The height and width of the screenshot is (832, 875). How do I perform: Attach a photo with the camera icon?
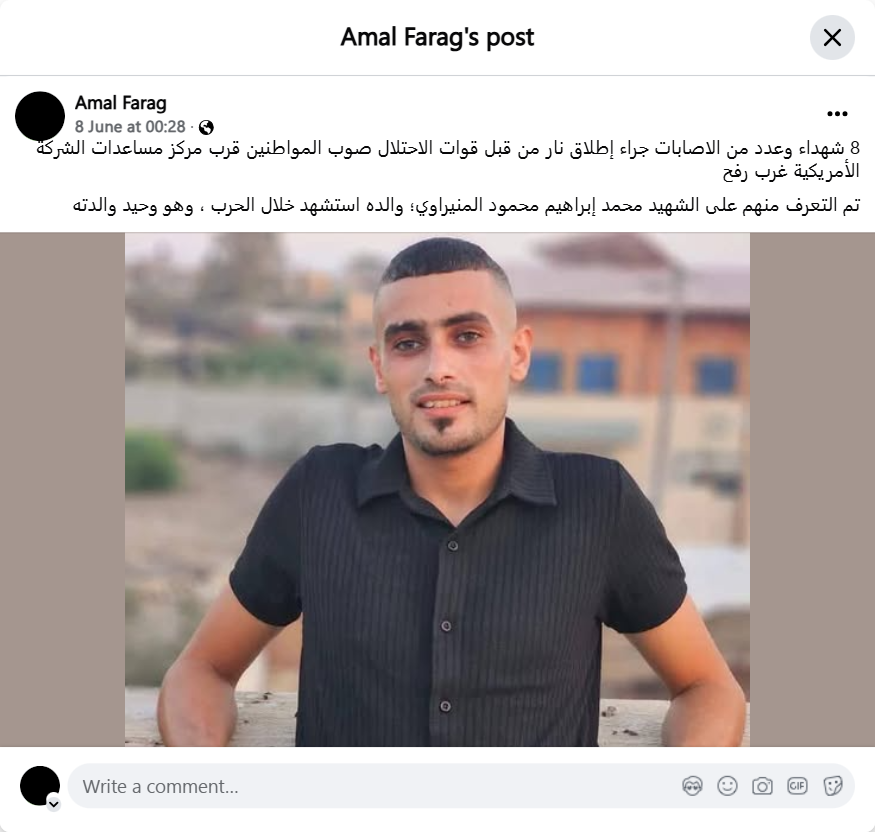[x=762, y=786]
